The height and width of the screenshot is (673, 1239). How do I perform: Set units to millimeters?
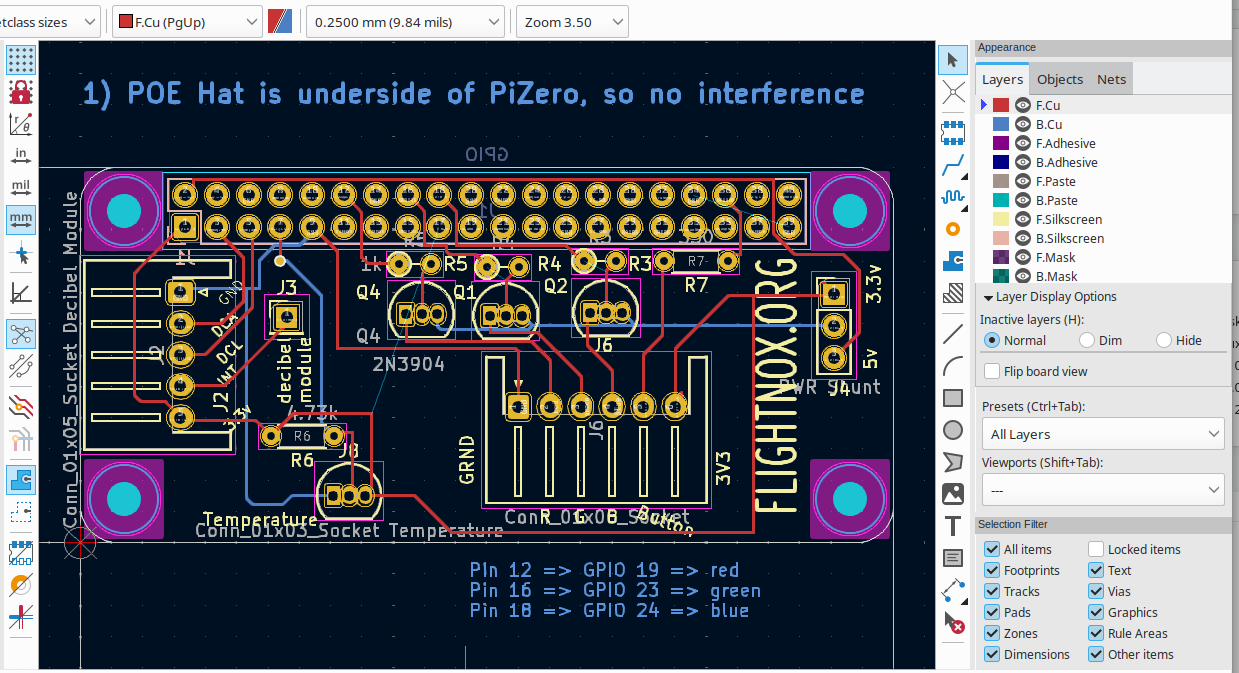coord(20,218)
